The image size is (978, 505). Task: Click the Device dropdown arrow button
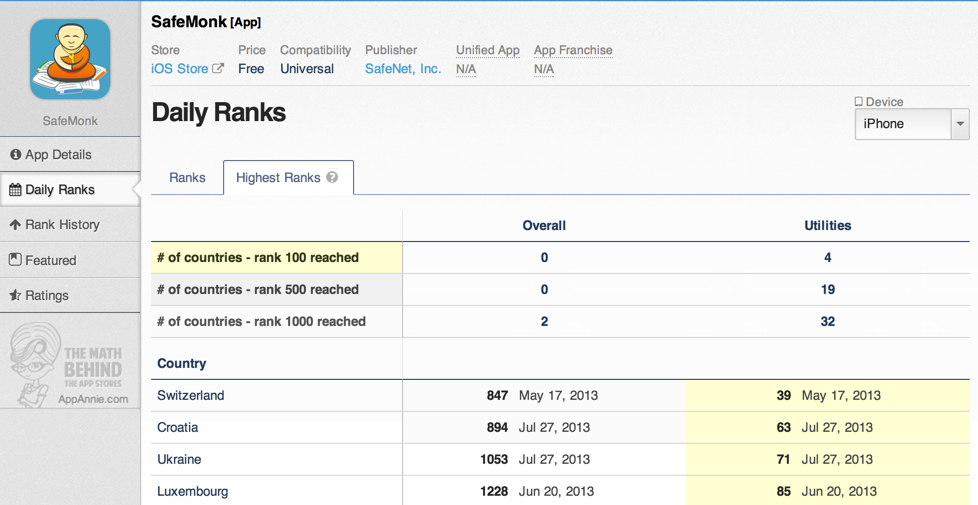[960, 124]
